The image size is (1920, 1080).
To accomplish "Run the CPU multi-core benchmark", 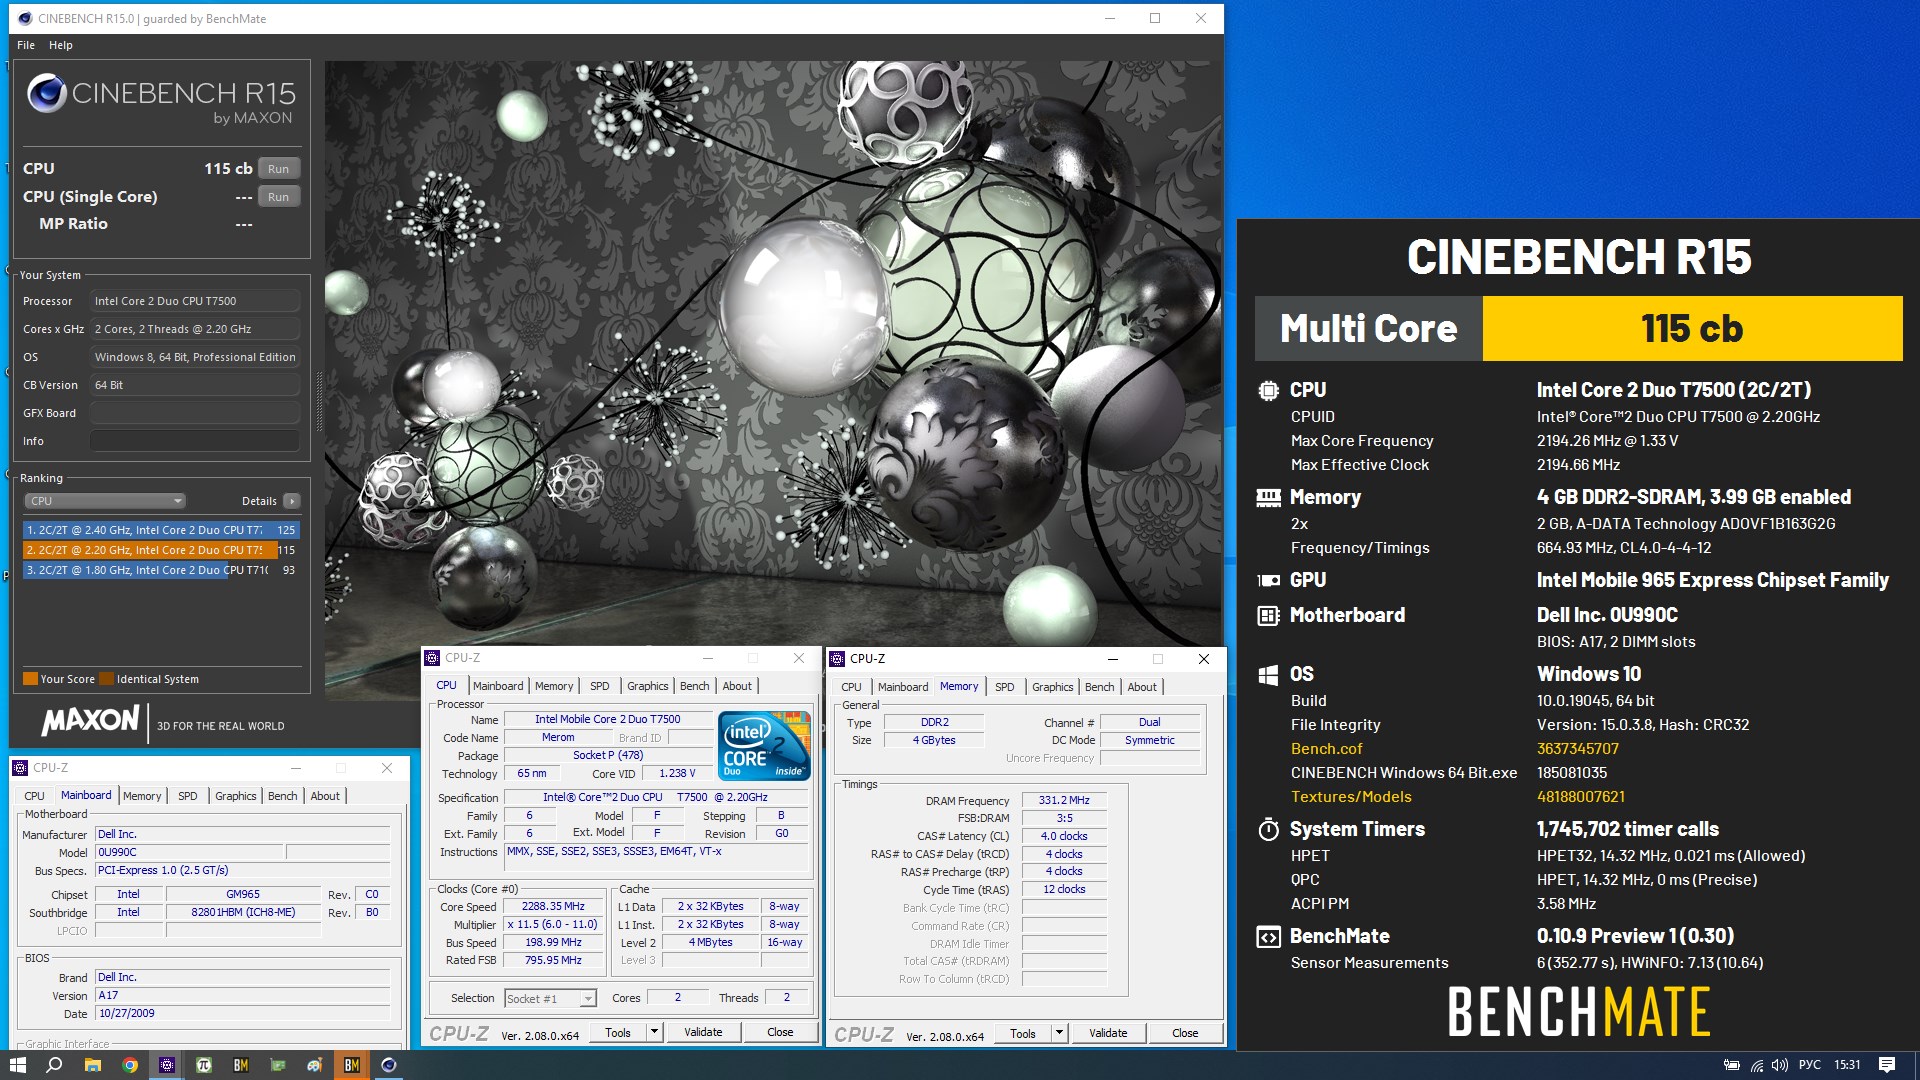I will click(278, 169).
